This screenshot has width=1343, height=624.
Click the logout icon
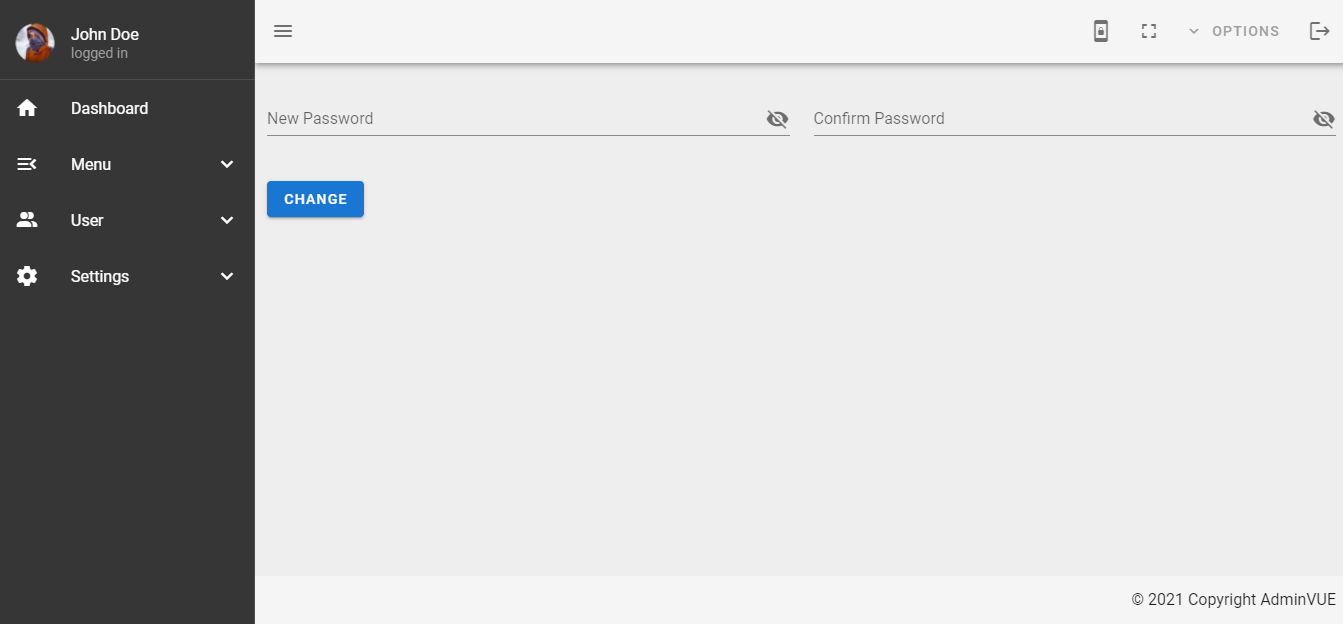(1319, 31)
